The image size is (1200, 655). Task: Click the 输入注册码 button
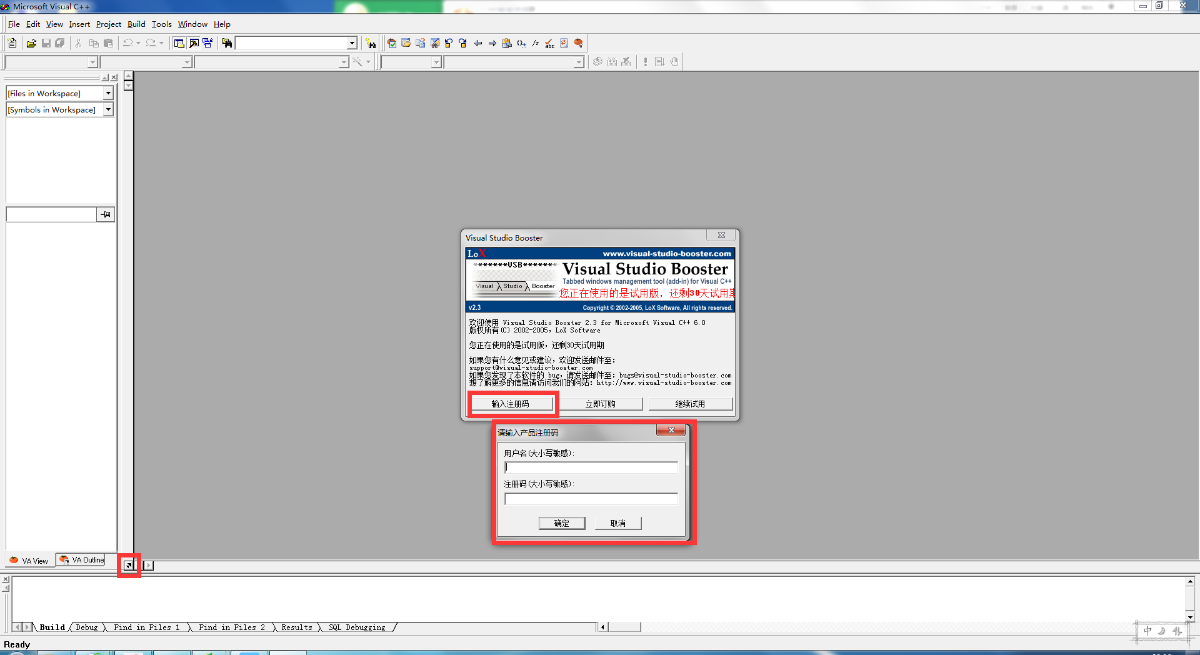pyautogui.click(x=510, y=404)
